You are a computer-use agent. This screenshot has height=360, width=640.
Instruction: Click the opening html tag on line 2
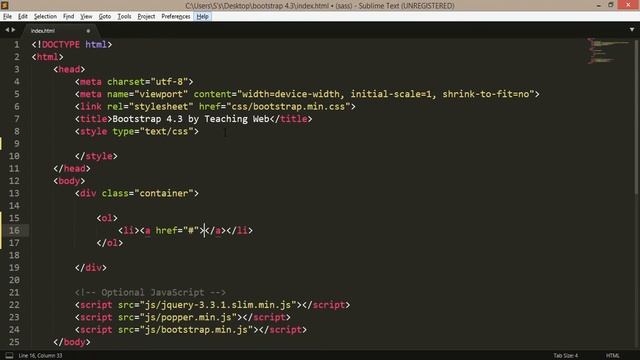click(x=47, y=57)
